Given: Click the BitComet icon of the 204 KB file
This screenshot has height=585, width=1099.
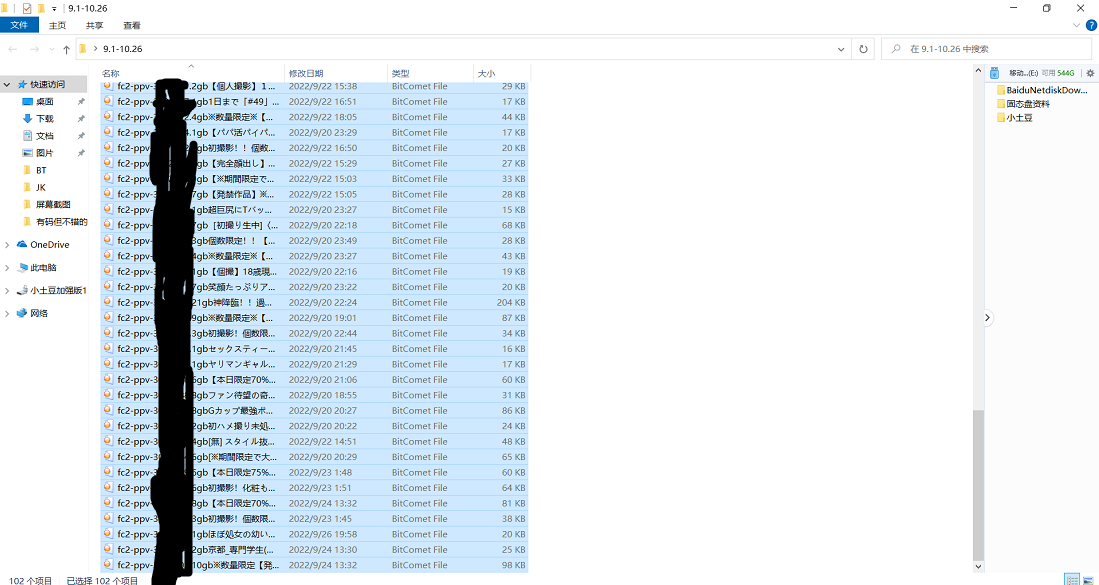Looking at the screenshot, I should [x=108, y=302].
